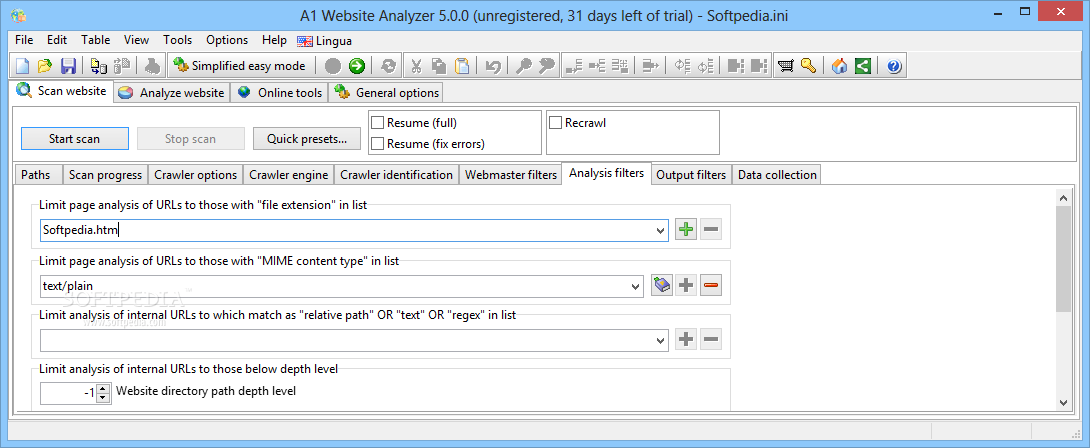Click the New project icon
This screenshot has width=1090, height=448.
(x=23, y=66)
